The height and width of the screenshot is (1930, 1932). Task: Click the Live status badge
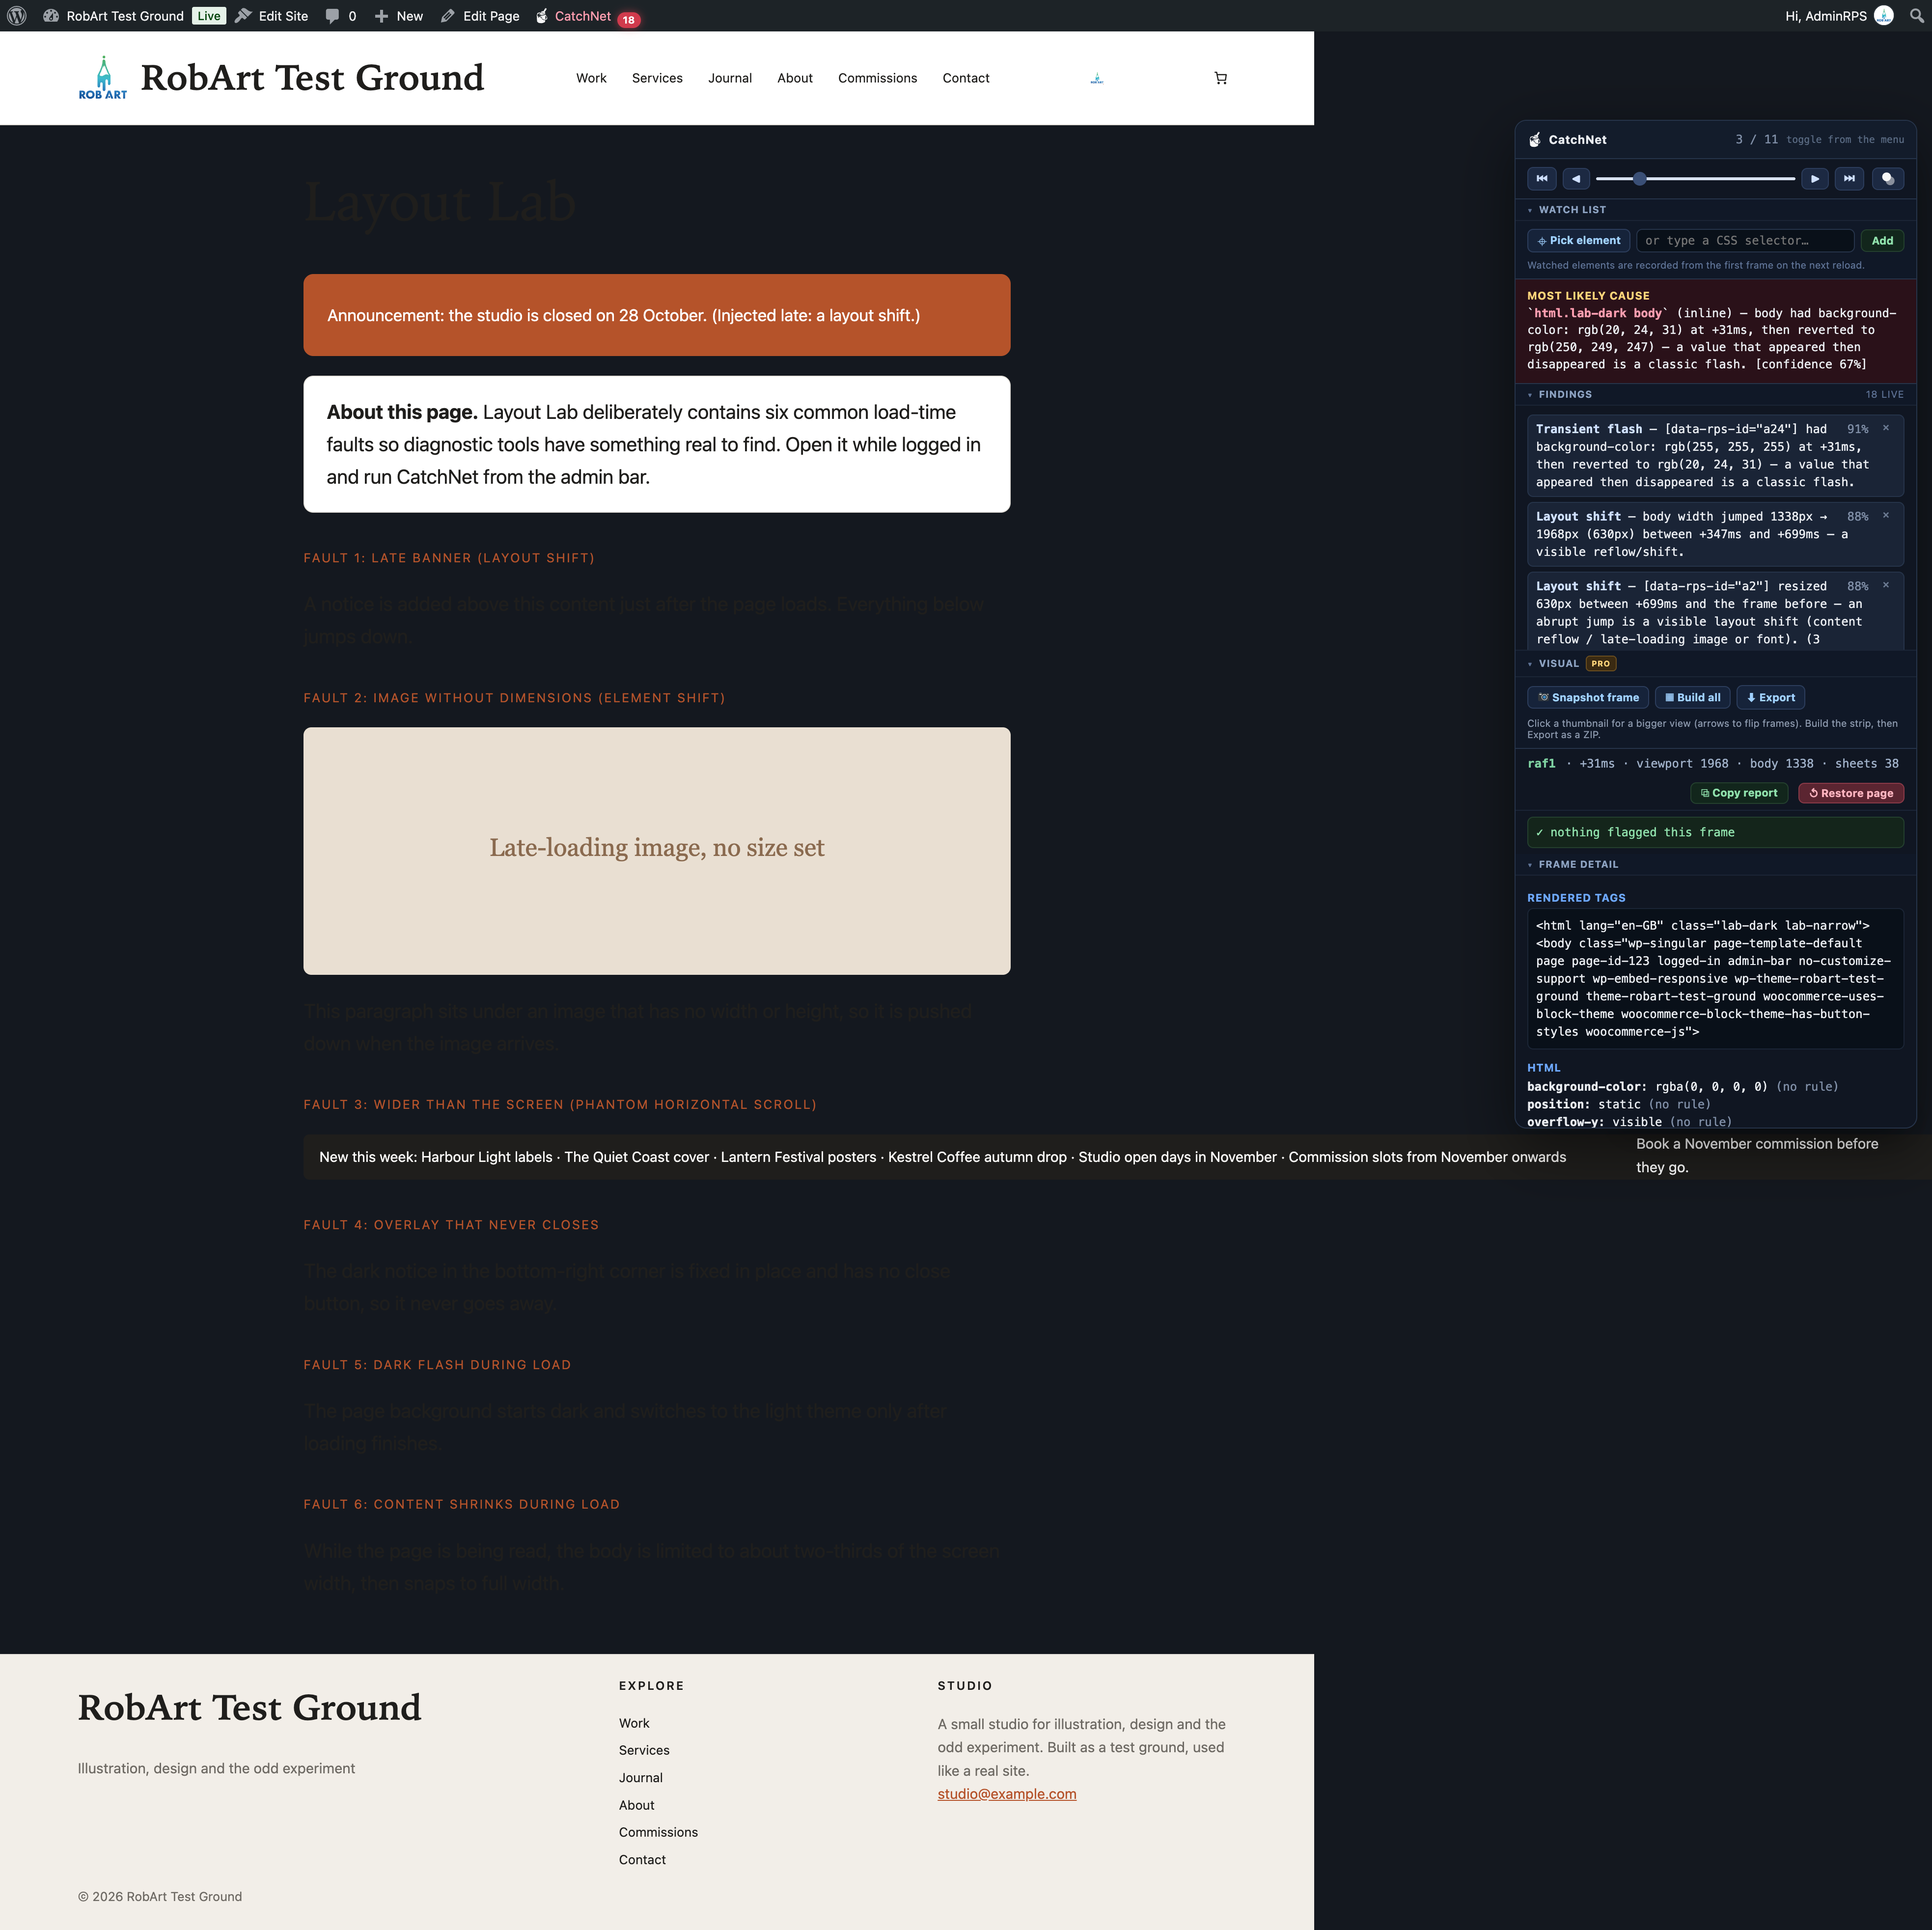click(x=209, y=16)
